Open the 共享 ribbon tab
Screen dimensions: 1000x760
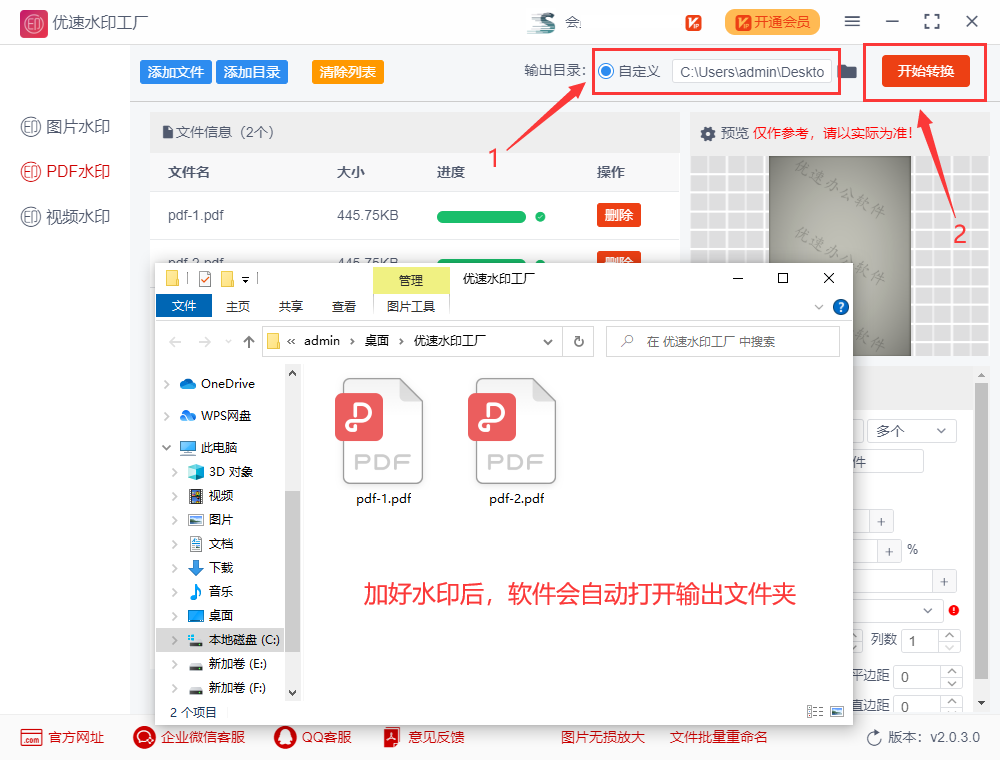(x=291, y=307)
